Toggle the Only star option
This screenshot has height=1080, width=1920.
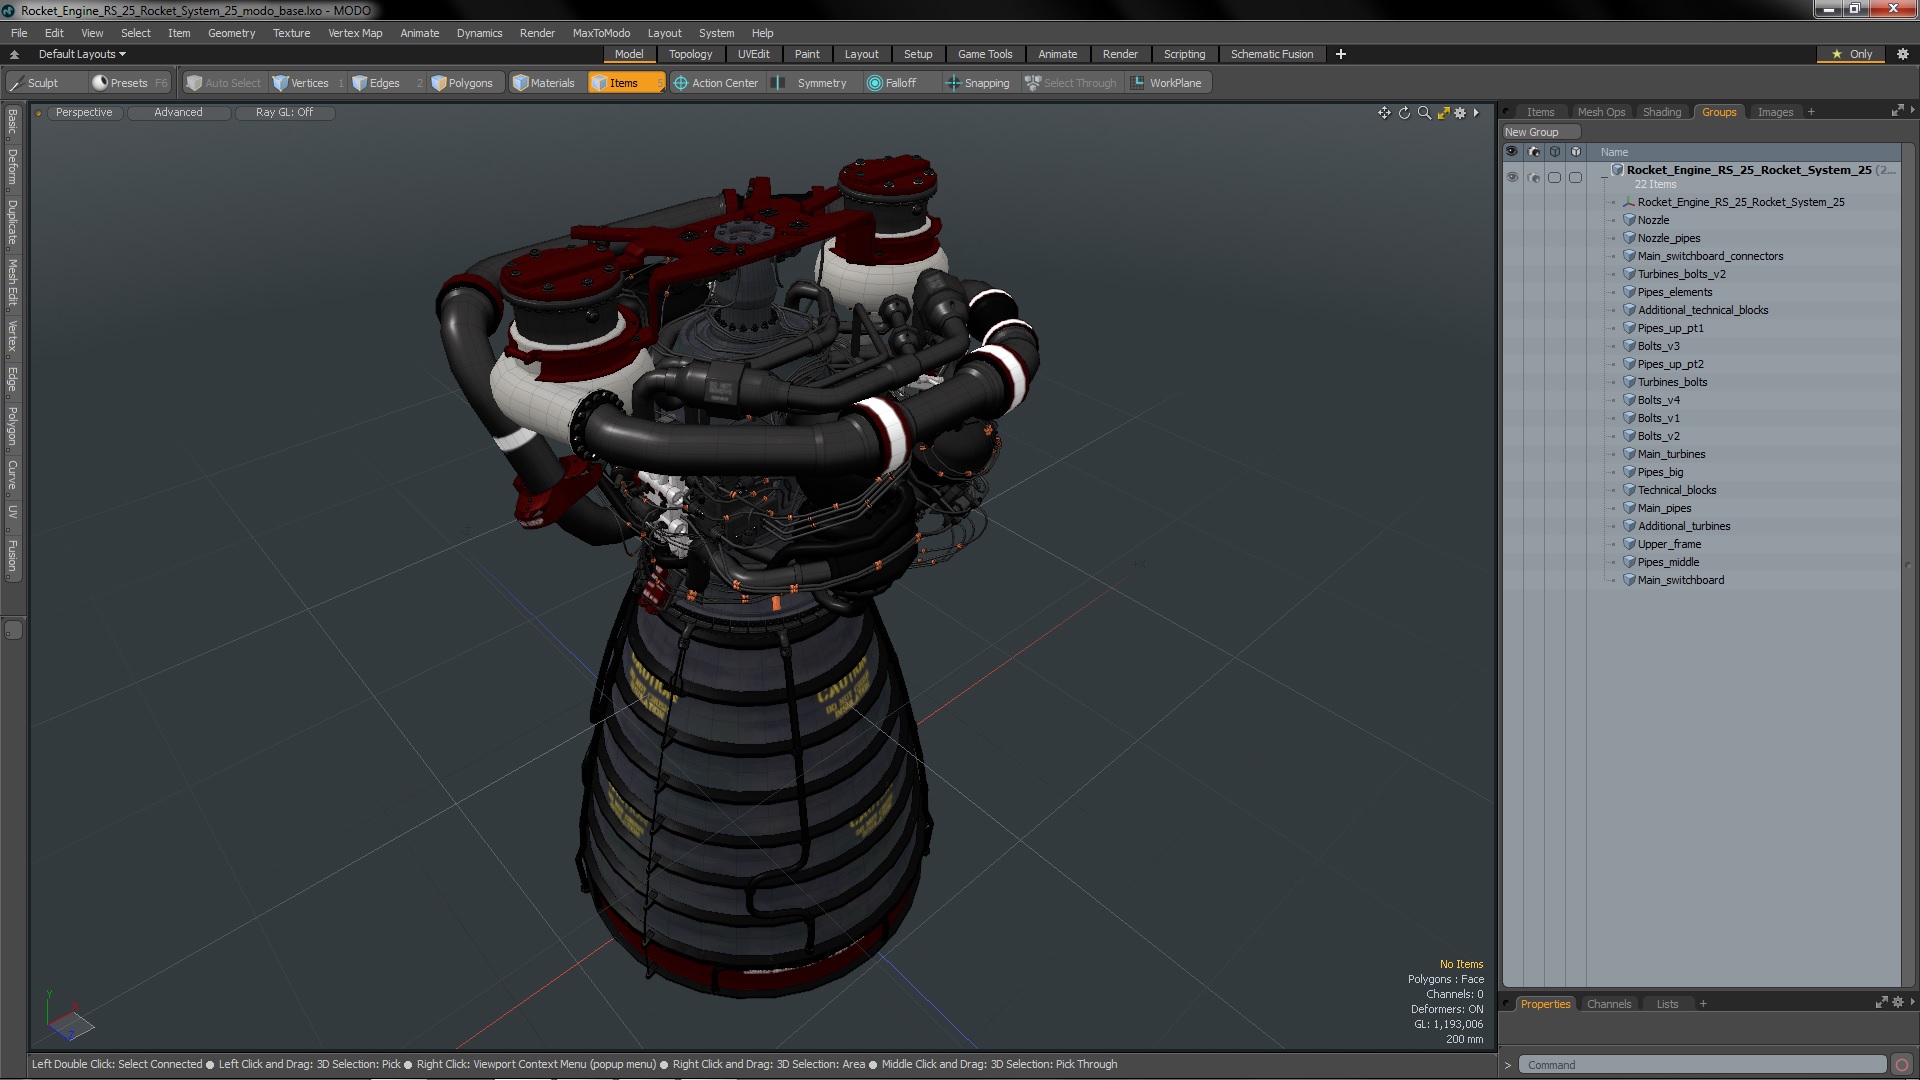(1851, 54)
